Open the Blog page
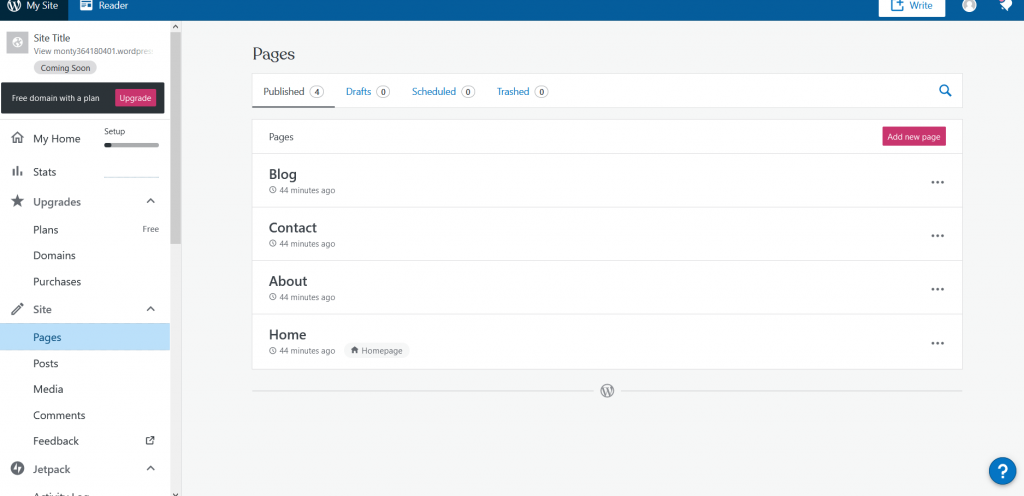The width and height of the screenshot is (1024, 496). 283,174
